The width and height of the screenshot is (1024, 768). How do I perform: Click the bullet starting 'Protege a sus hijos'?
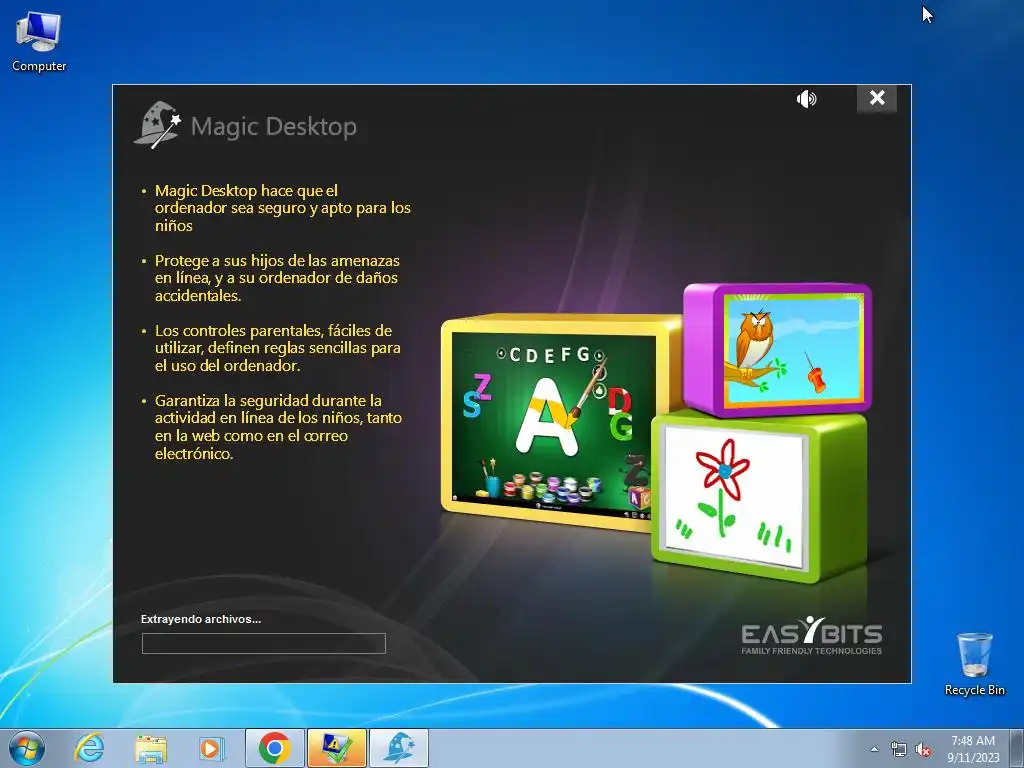click(276, 278)
